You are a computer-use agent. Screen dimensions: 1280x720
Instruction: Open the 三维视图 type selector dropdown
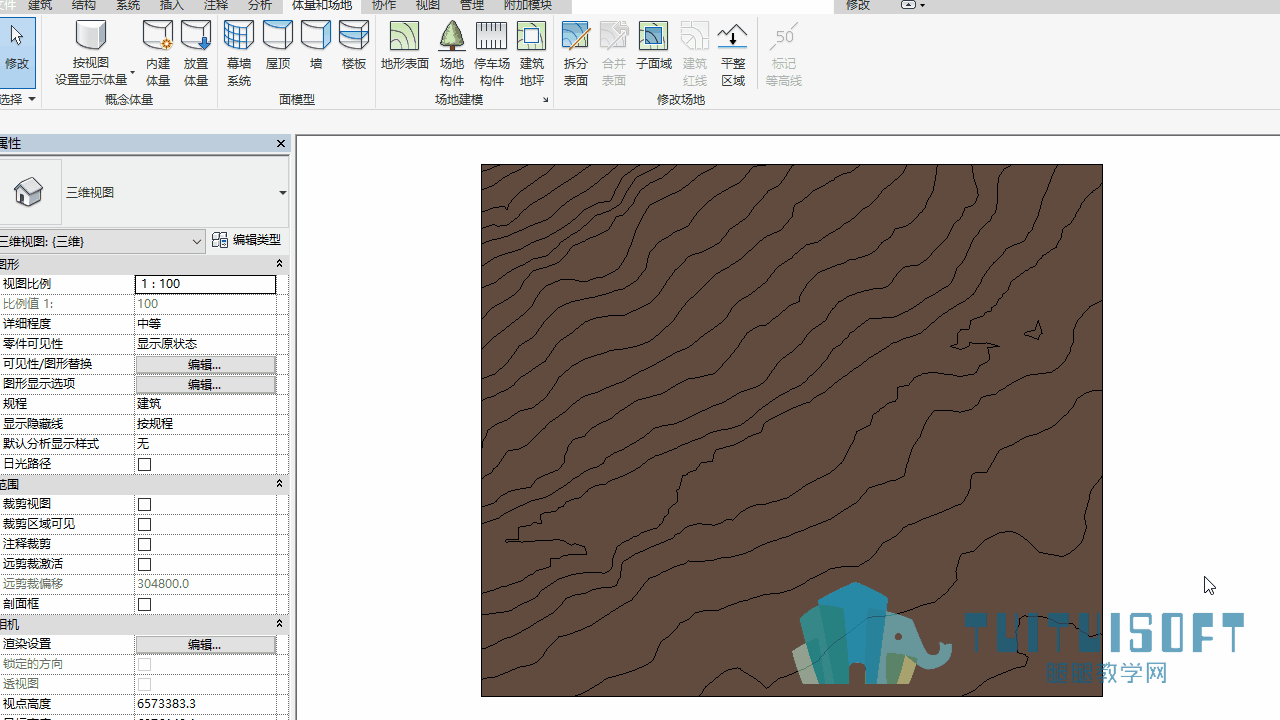283,193
